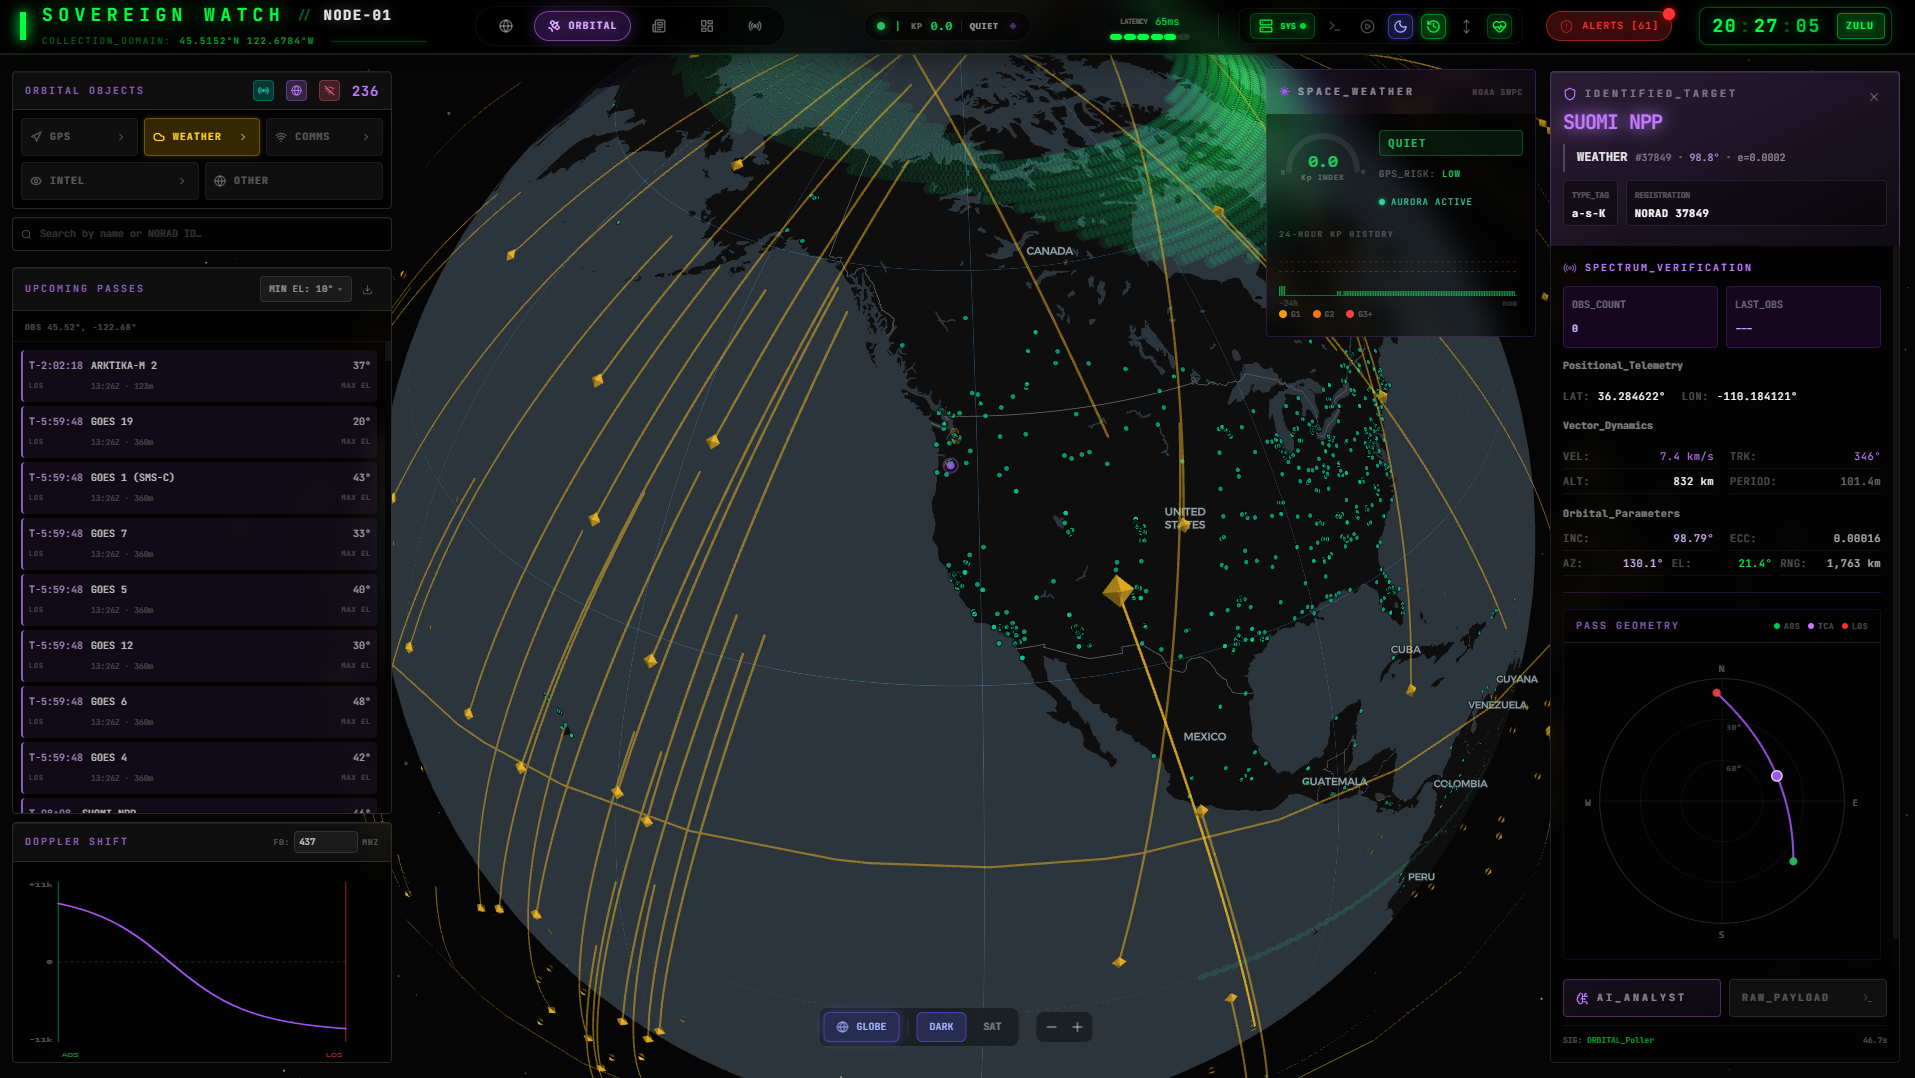Click the terminal prompt icon next to SYS
1915x1078 pixels.
[x=1334, y=27]
